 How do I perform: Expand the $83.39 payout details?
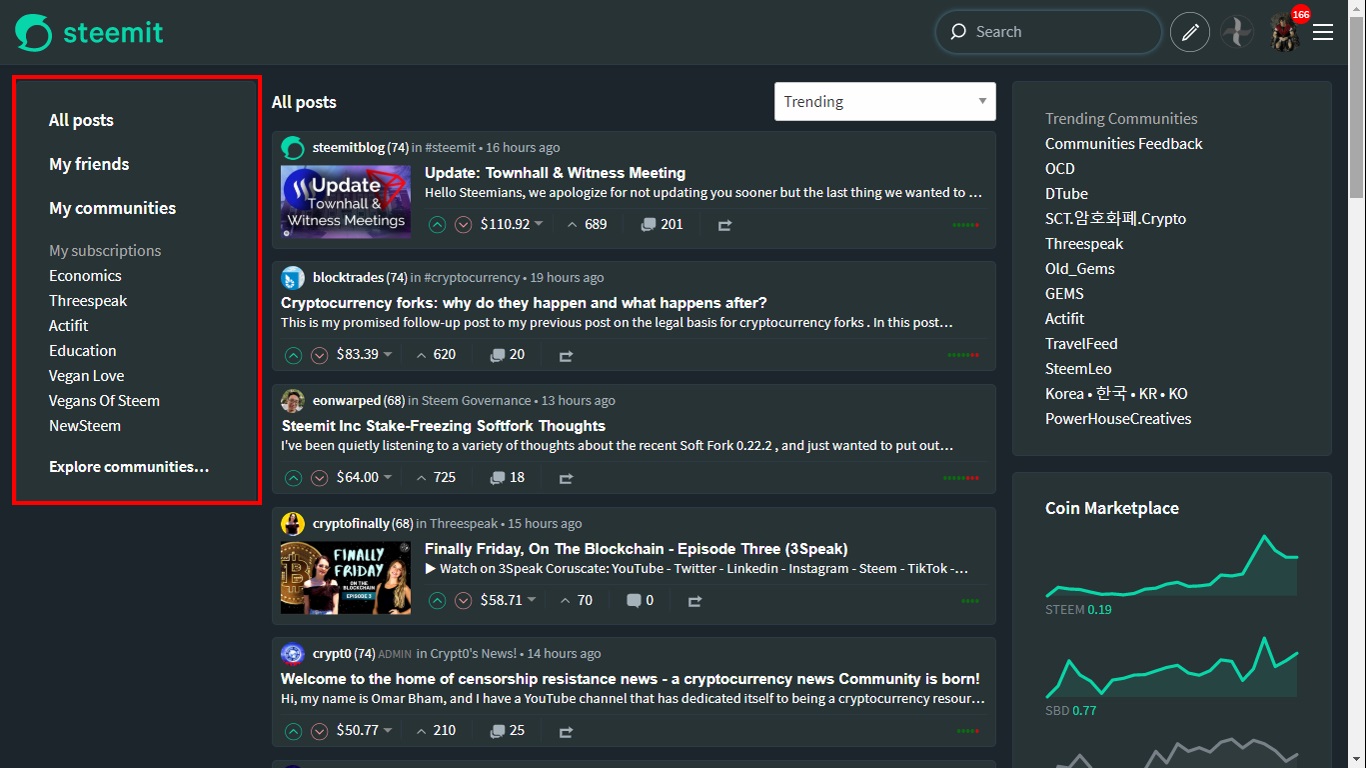(x=365, y=354)
